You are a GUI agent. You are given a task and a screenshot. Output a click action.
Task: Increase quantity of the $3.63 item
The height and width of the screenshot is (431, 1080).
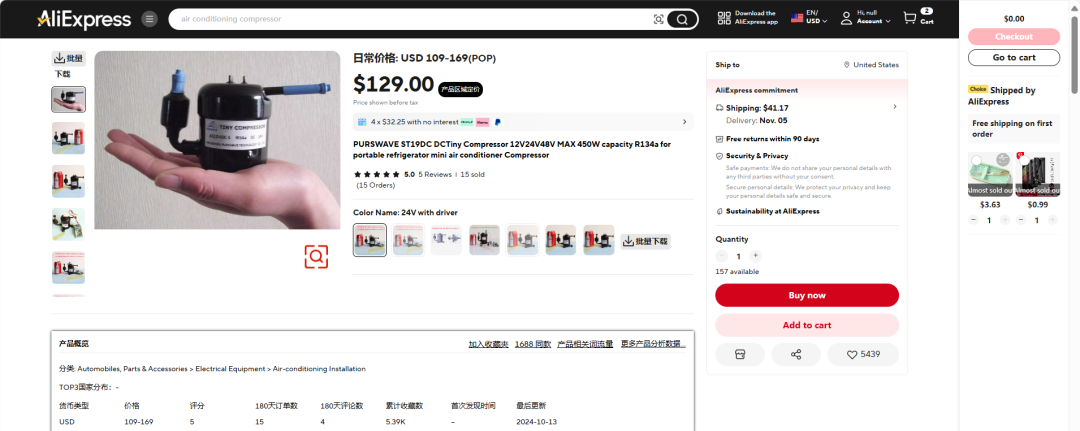pyautogui.click(x=1005, y=220)
